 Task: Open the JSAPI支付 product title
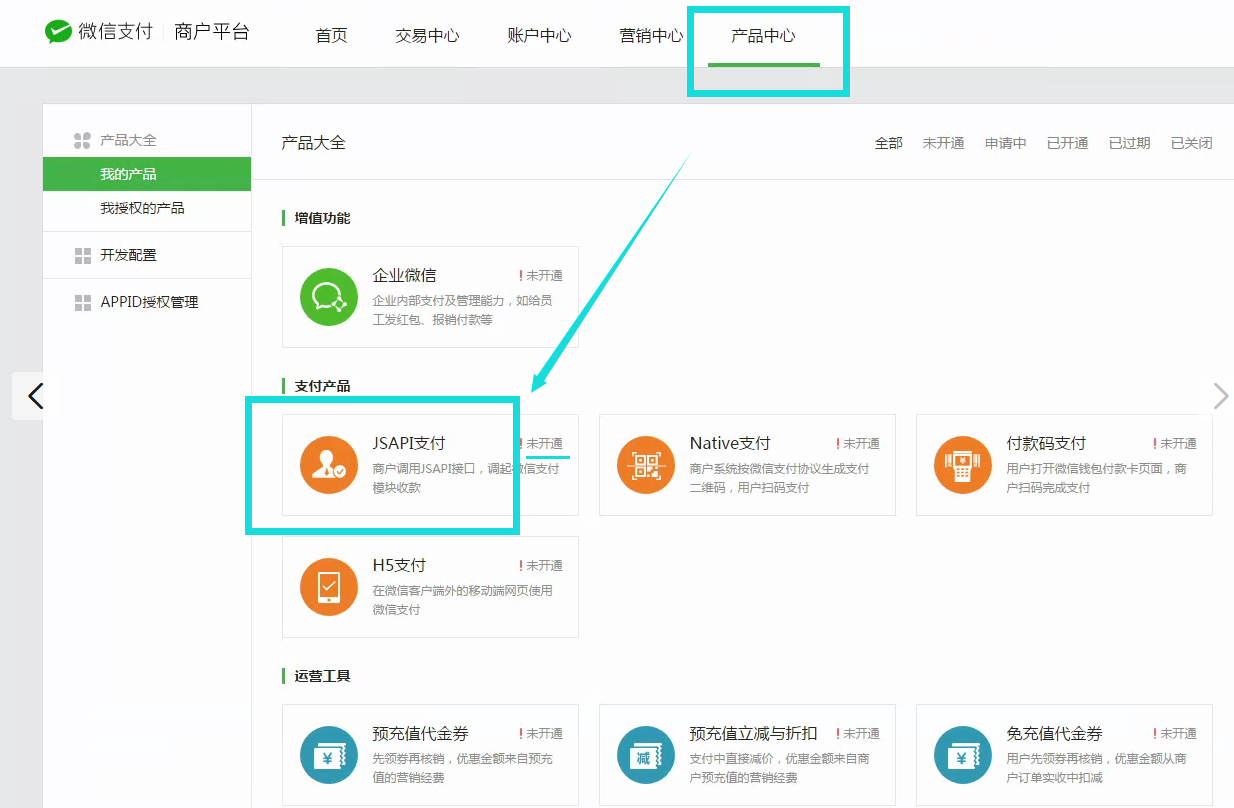(x=409, y=443)
